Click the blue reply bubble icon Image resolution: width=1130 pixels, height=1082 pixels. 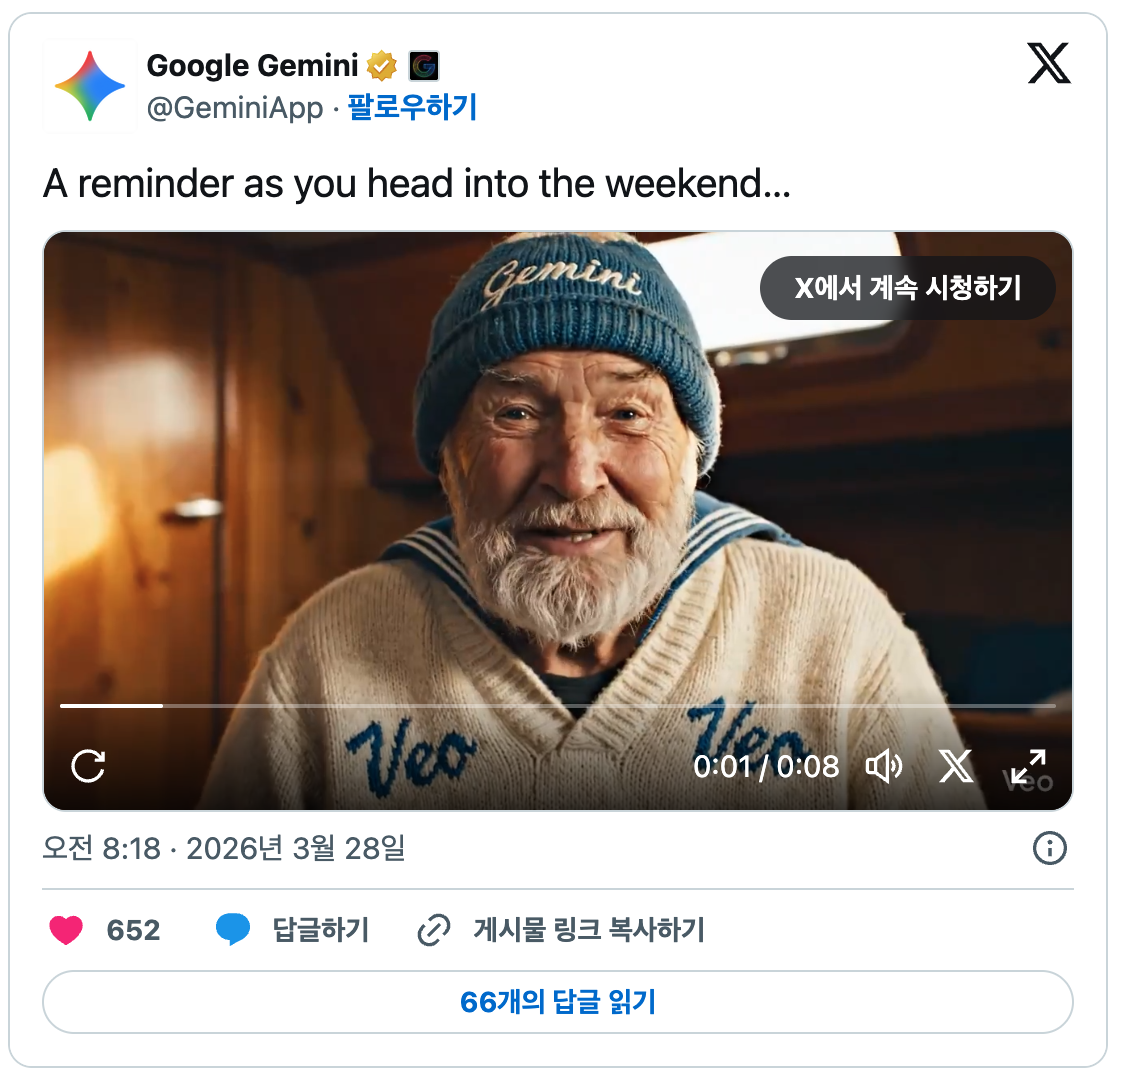(x=233, y=929)
